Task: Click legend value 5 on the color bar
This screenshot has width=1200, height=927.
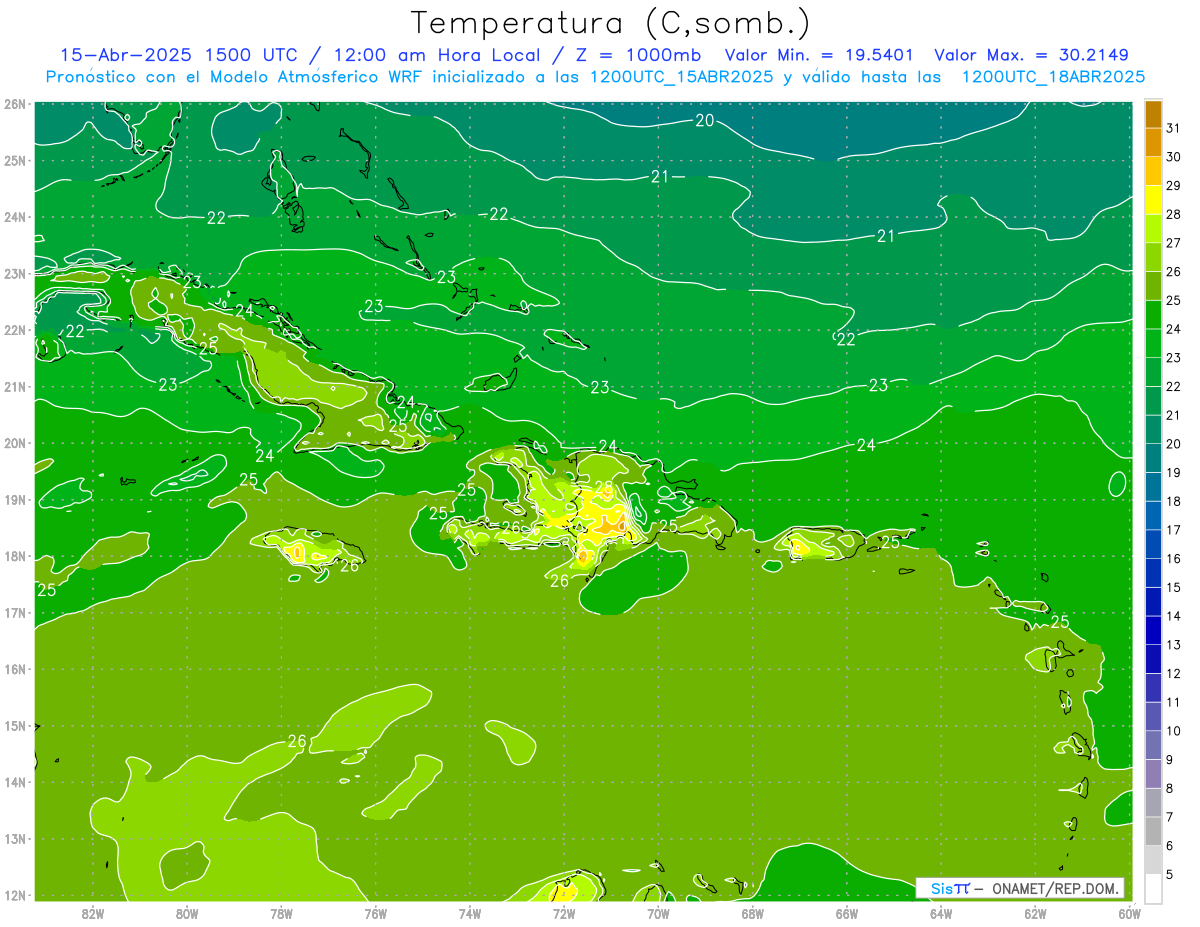Action: pyautogui.click(x=1170, y=874)
